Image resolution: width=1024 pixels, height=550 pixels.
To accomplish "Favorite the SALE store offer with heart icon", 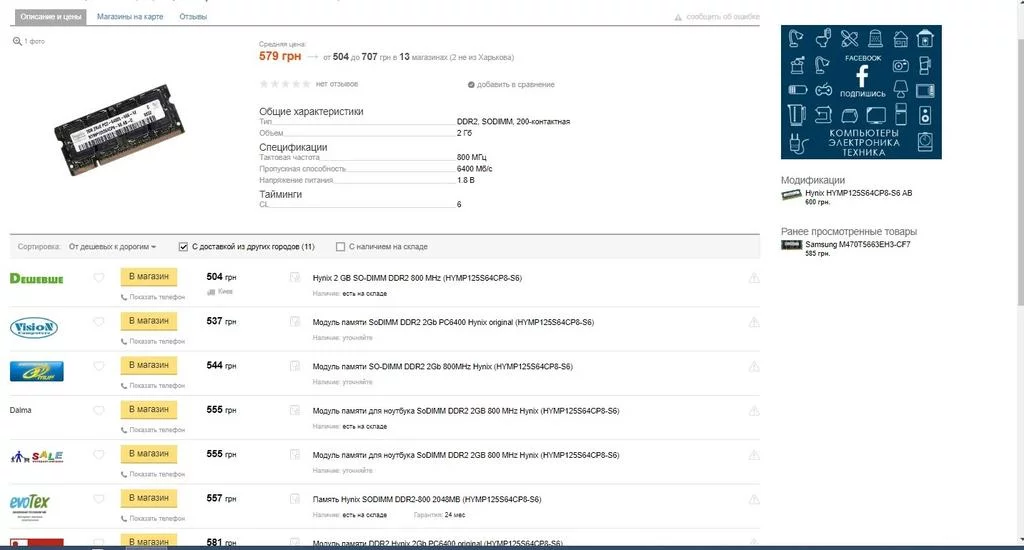I will pos(99,455).
